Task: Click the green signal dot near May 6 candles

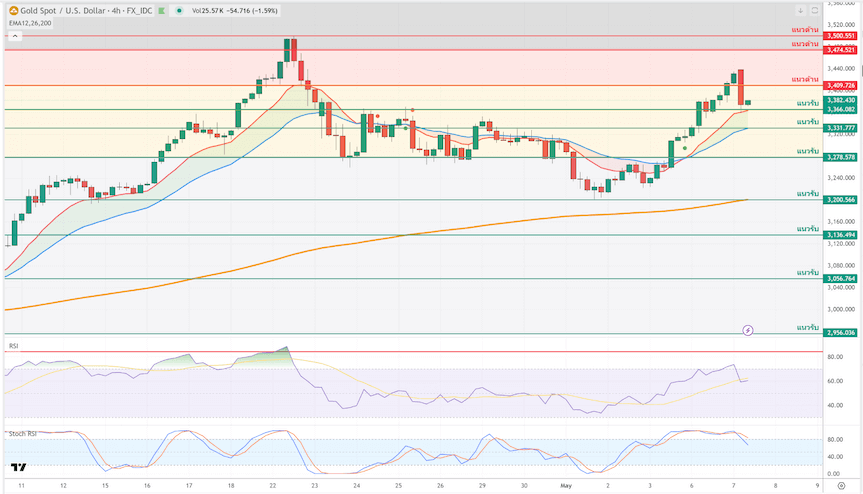Action: pyautogui.click(x=685, y=148)
